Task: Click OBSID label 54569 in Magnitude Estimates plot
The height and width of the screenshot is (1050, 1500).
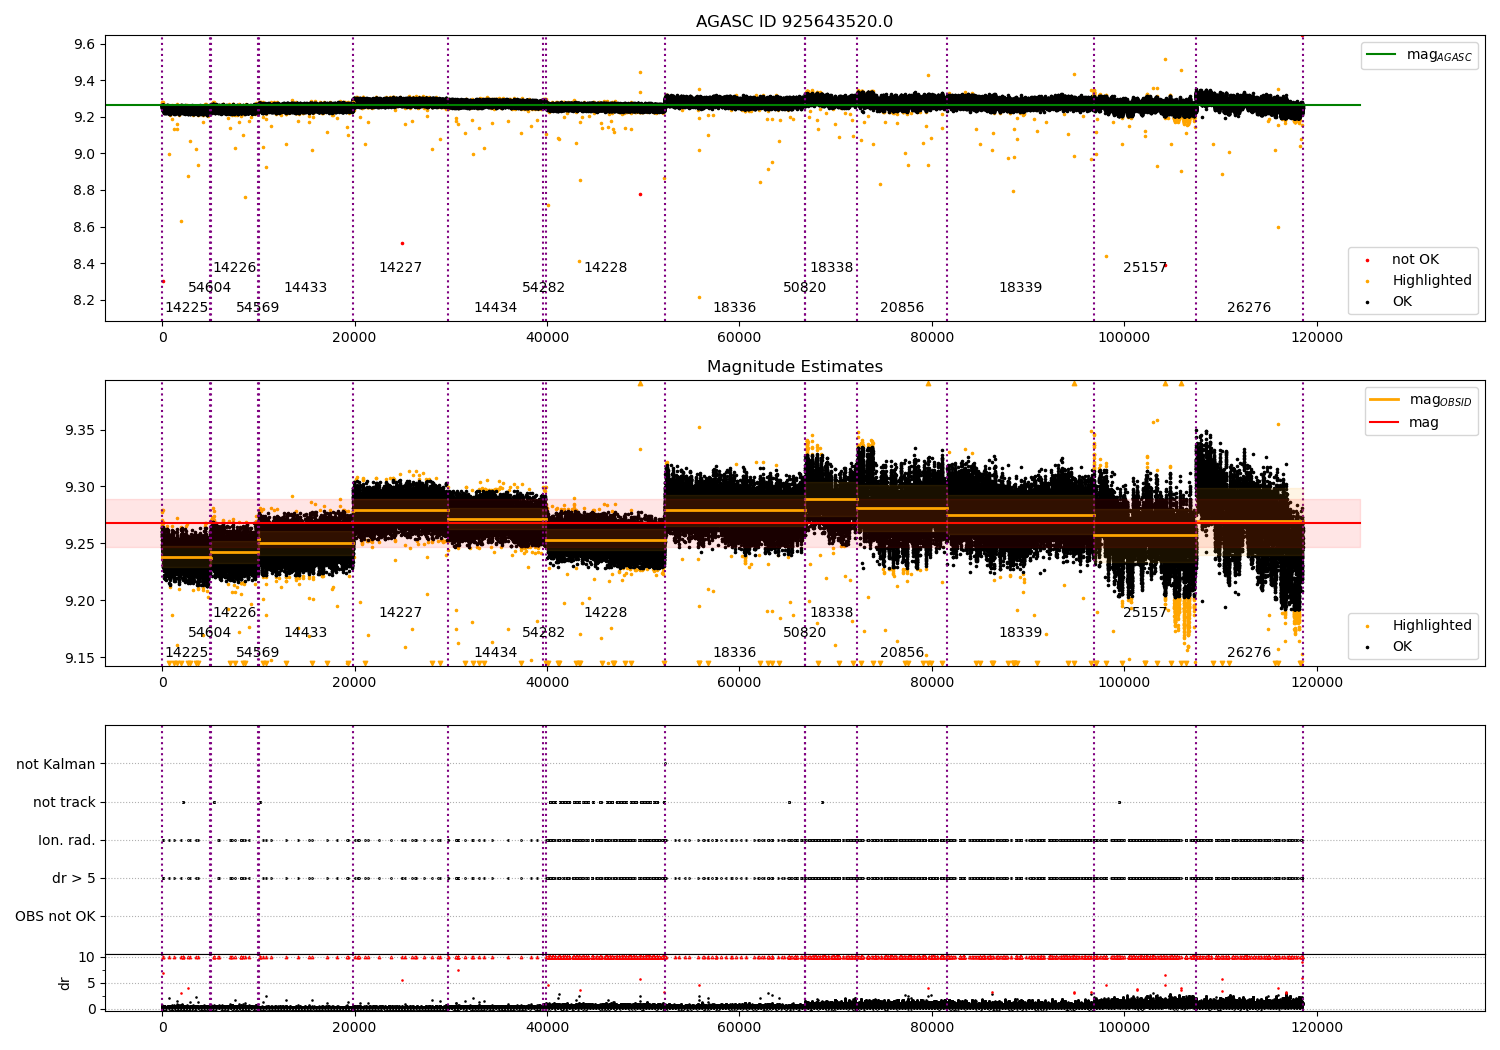Action: pos(258,653)
